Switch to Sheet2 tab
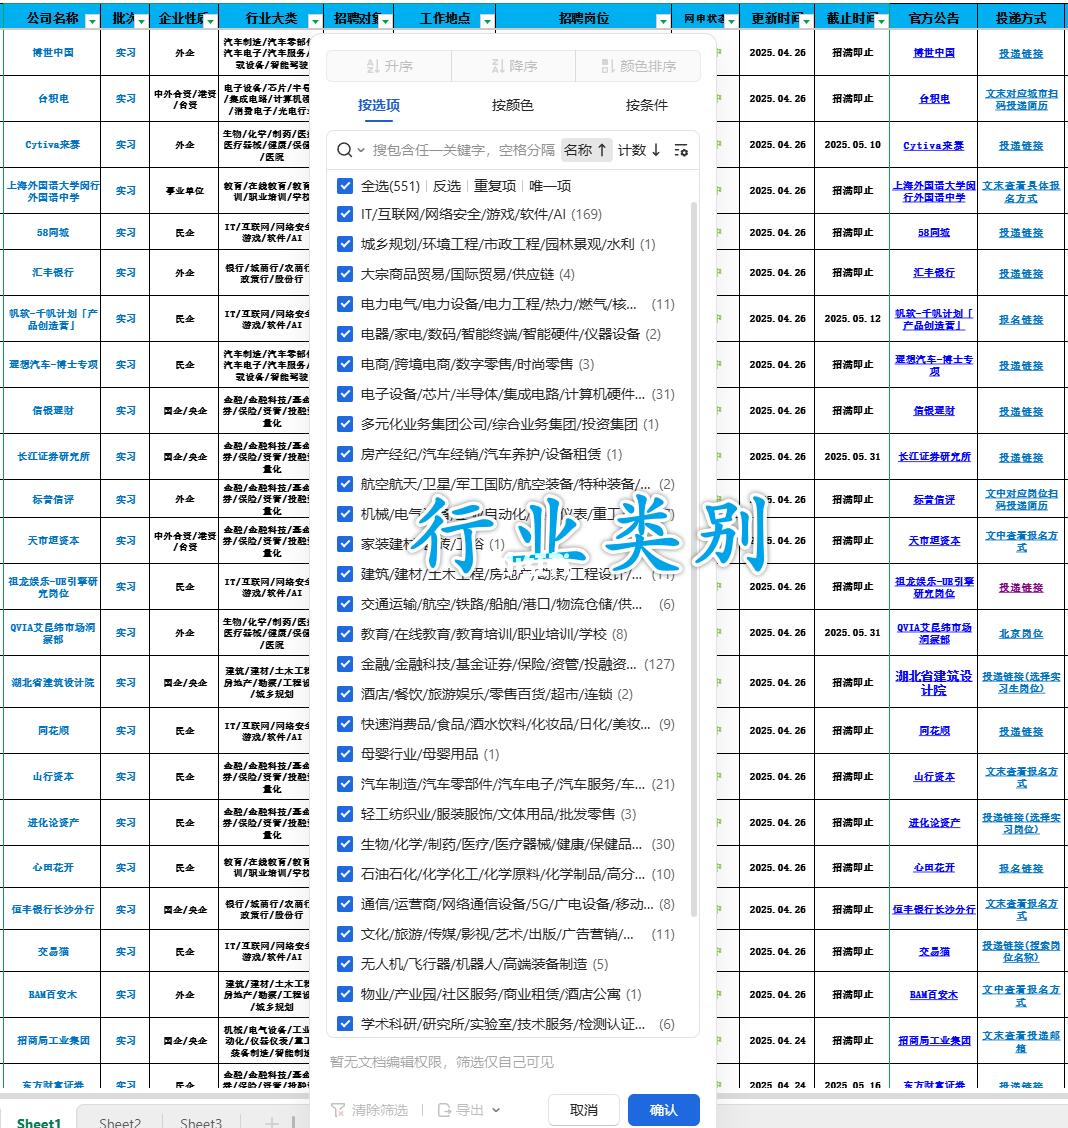Viewport: 1068px width, 1128px height. coord(120,1122)
